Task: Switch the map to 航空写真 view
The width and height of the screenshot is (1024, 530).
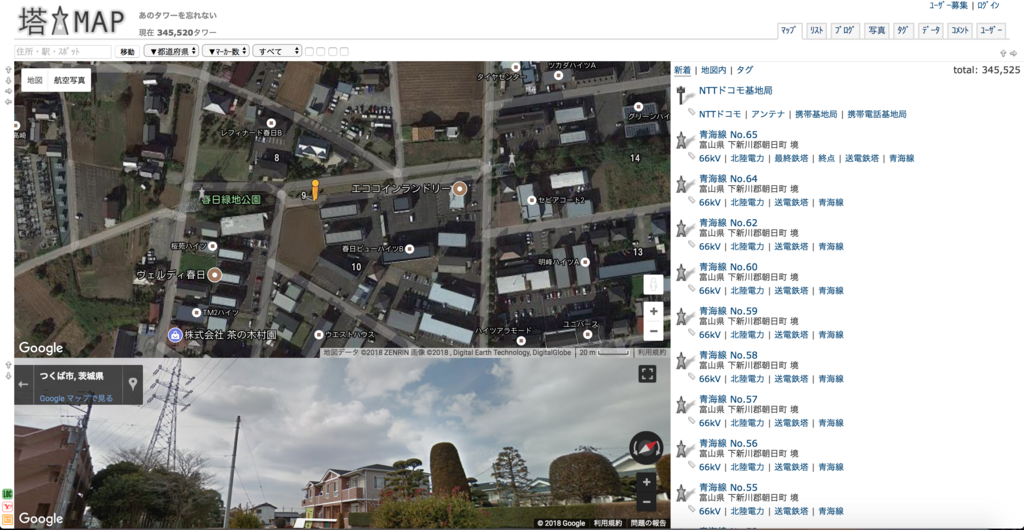Action: (x=70, y=80)
